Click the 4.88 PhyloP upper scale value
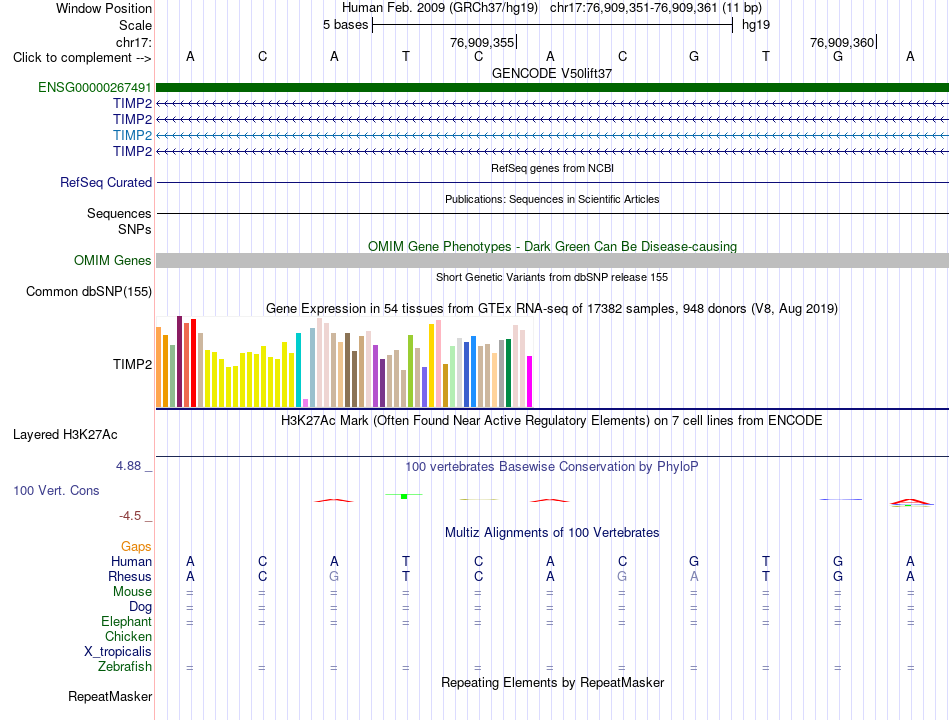This screenshot has width=950, height=720. tap(128, 466)
